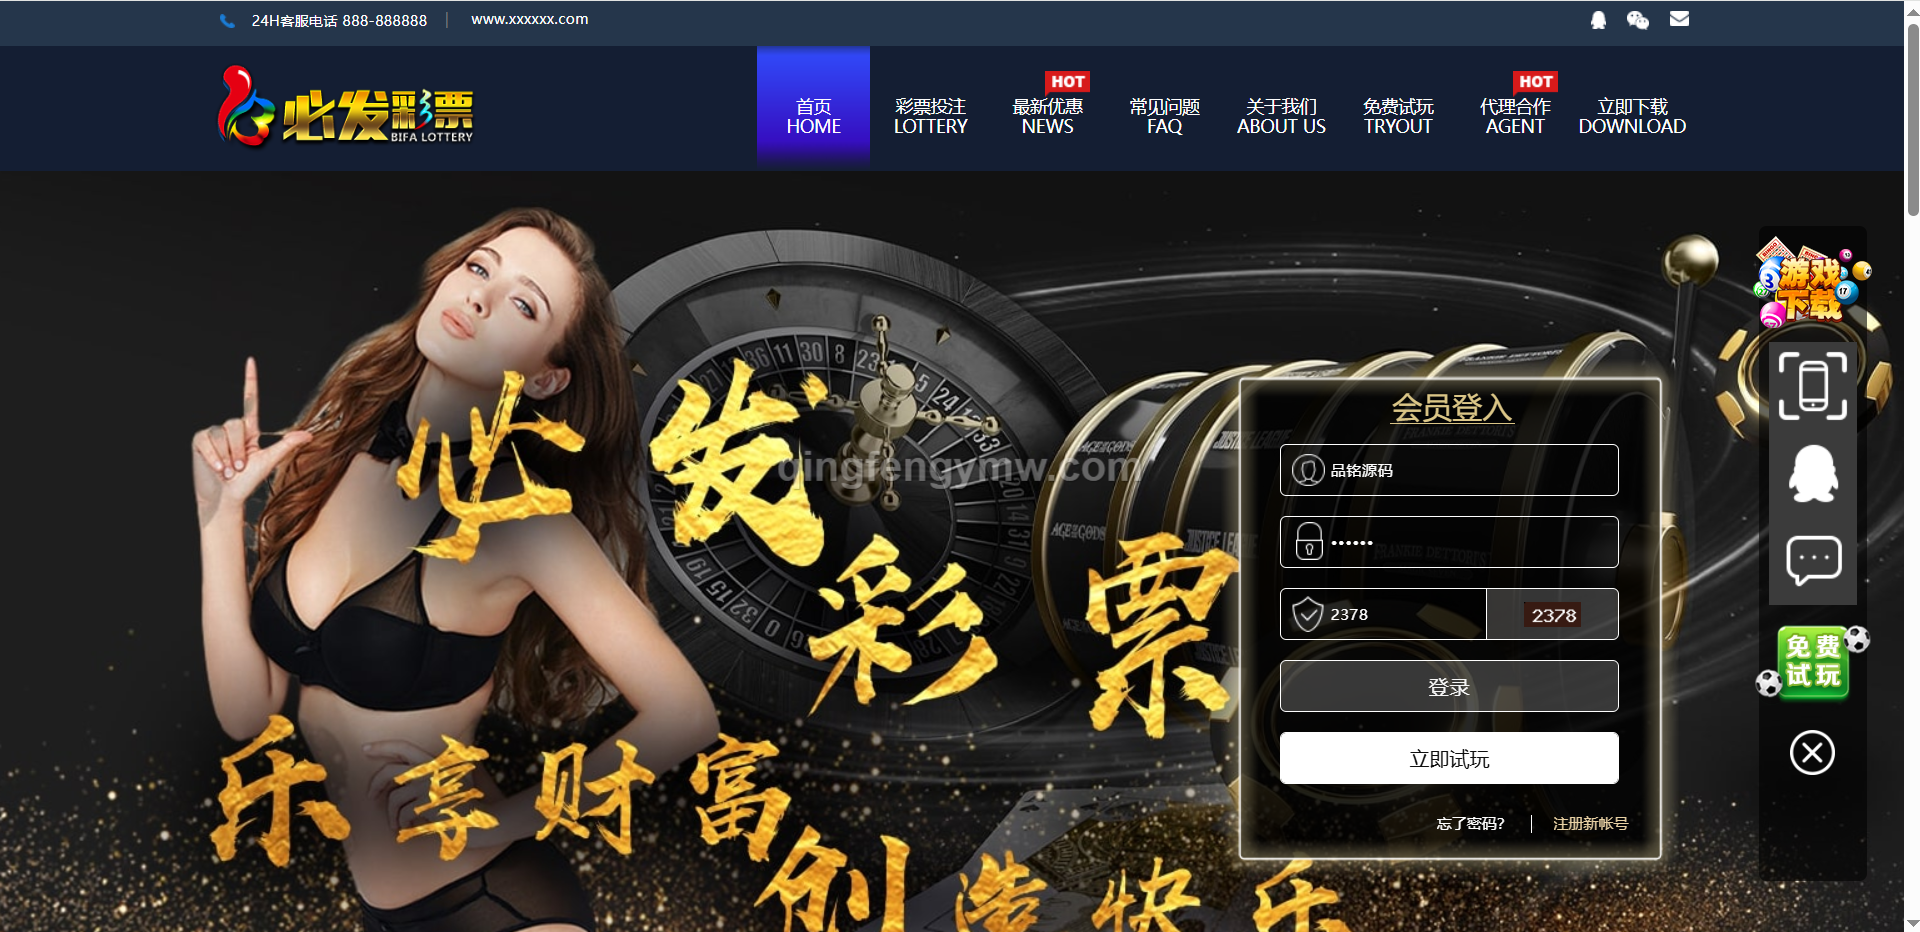1920x932 pixels.
Task: Open the LOTTERY menu item
Action: [x=930, y=116]
